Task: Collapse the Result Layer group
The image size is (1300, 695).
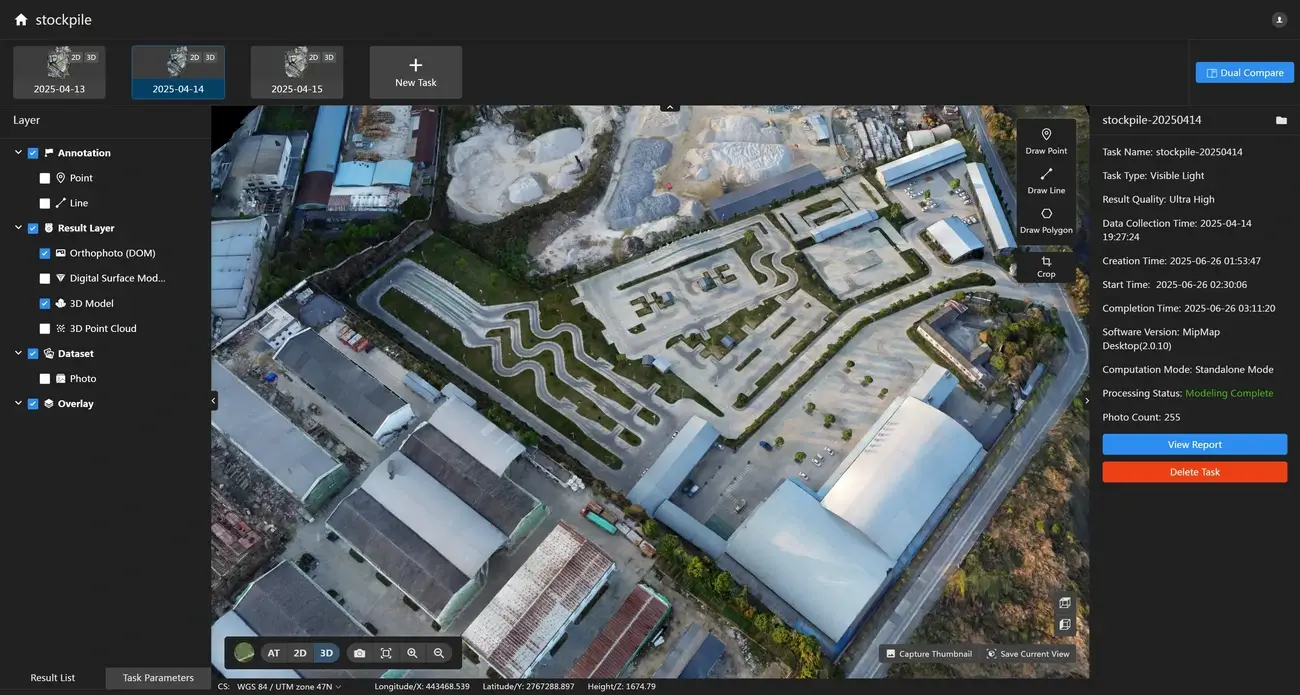Action: (18, 228)
